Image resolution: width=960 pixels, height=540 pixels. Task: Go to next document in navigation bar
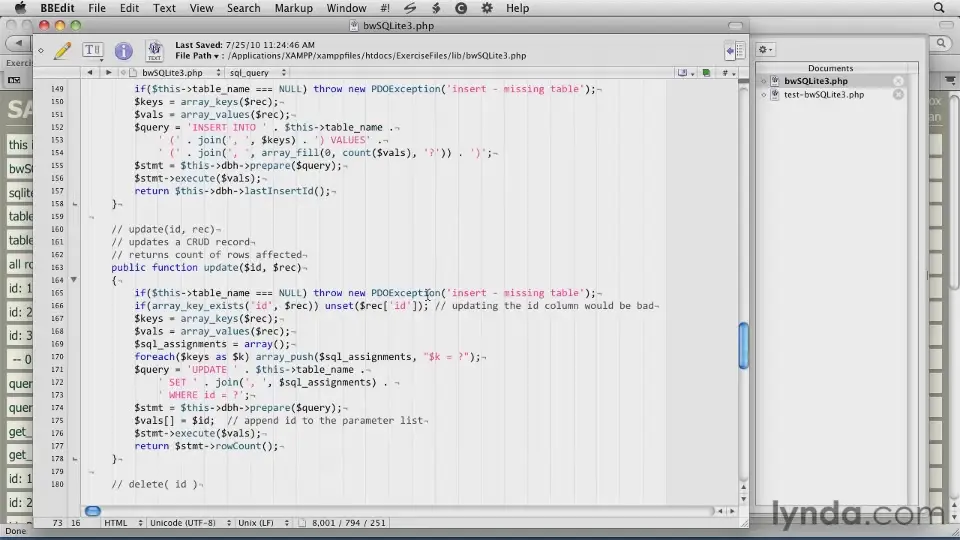(x=108, y=72)
